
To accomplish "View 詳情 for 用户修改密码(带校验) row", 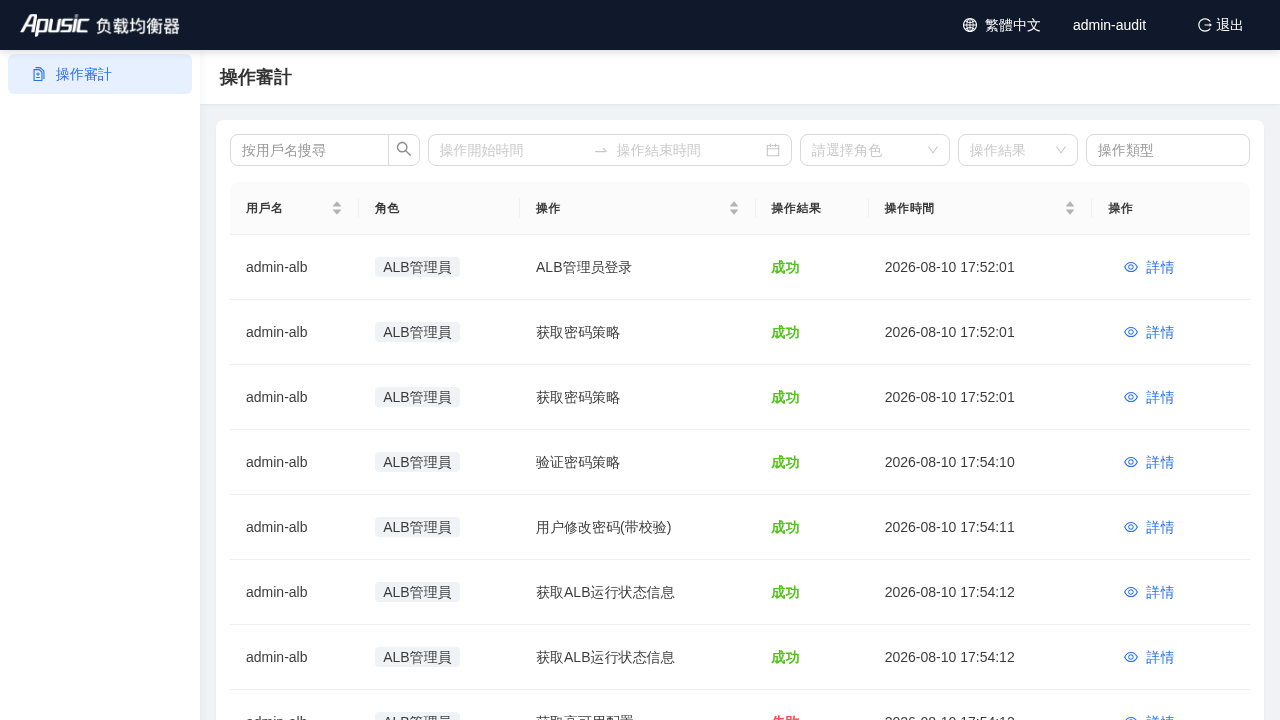I will click(1149, 527).
